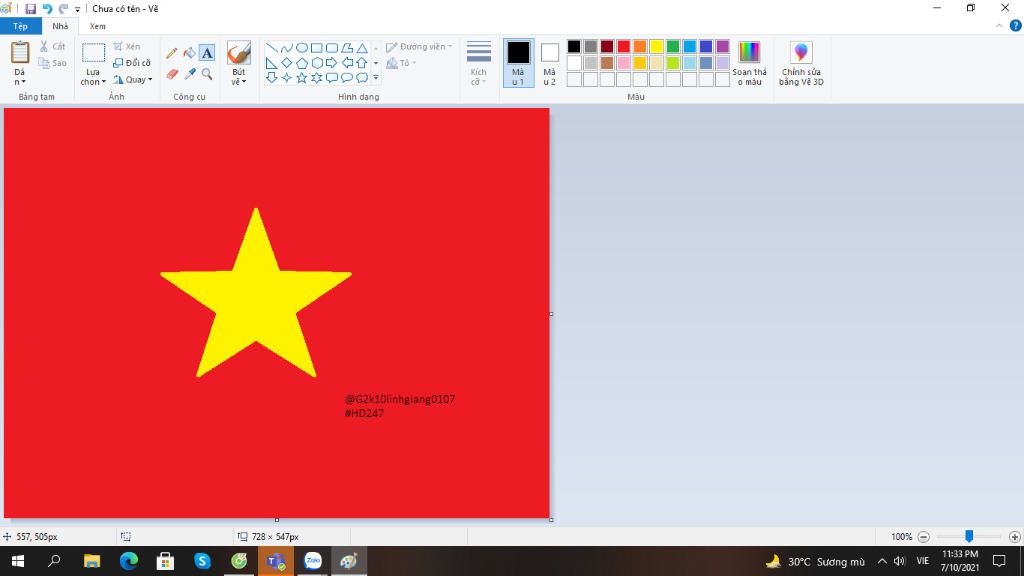Select the Magnifier tool
This screenshot has height=576, width=1024.
pos(207,74)
